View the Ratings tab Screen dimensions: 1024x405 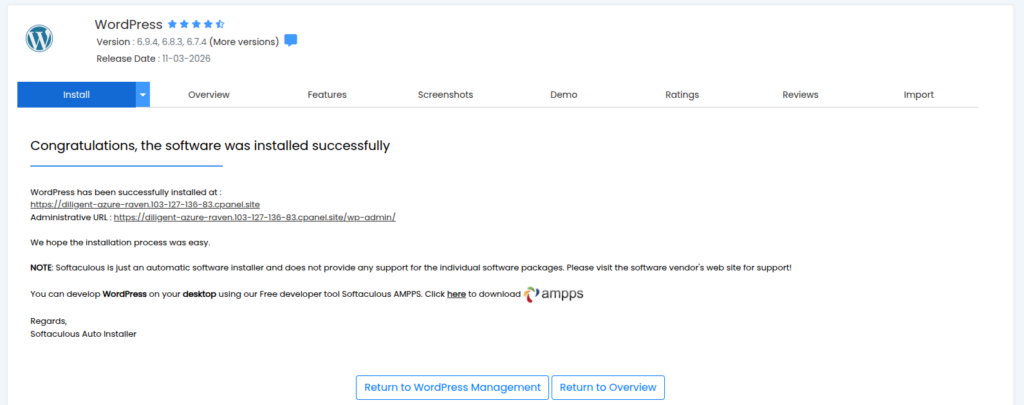coord(682,95)
